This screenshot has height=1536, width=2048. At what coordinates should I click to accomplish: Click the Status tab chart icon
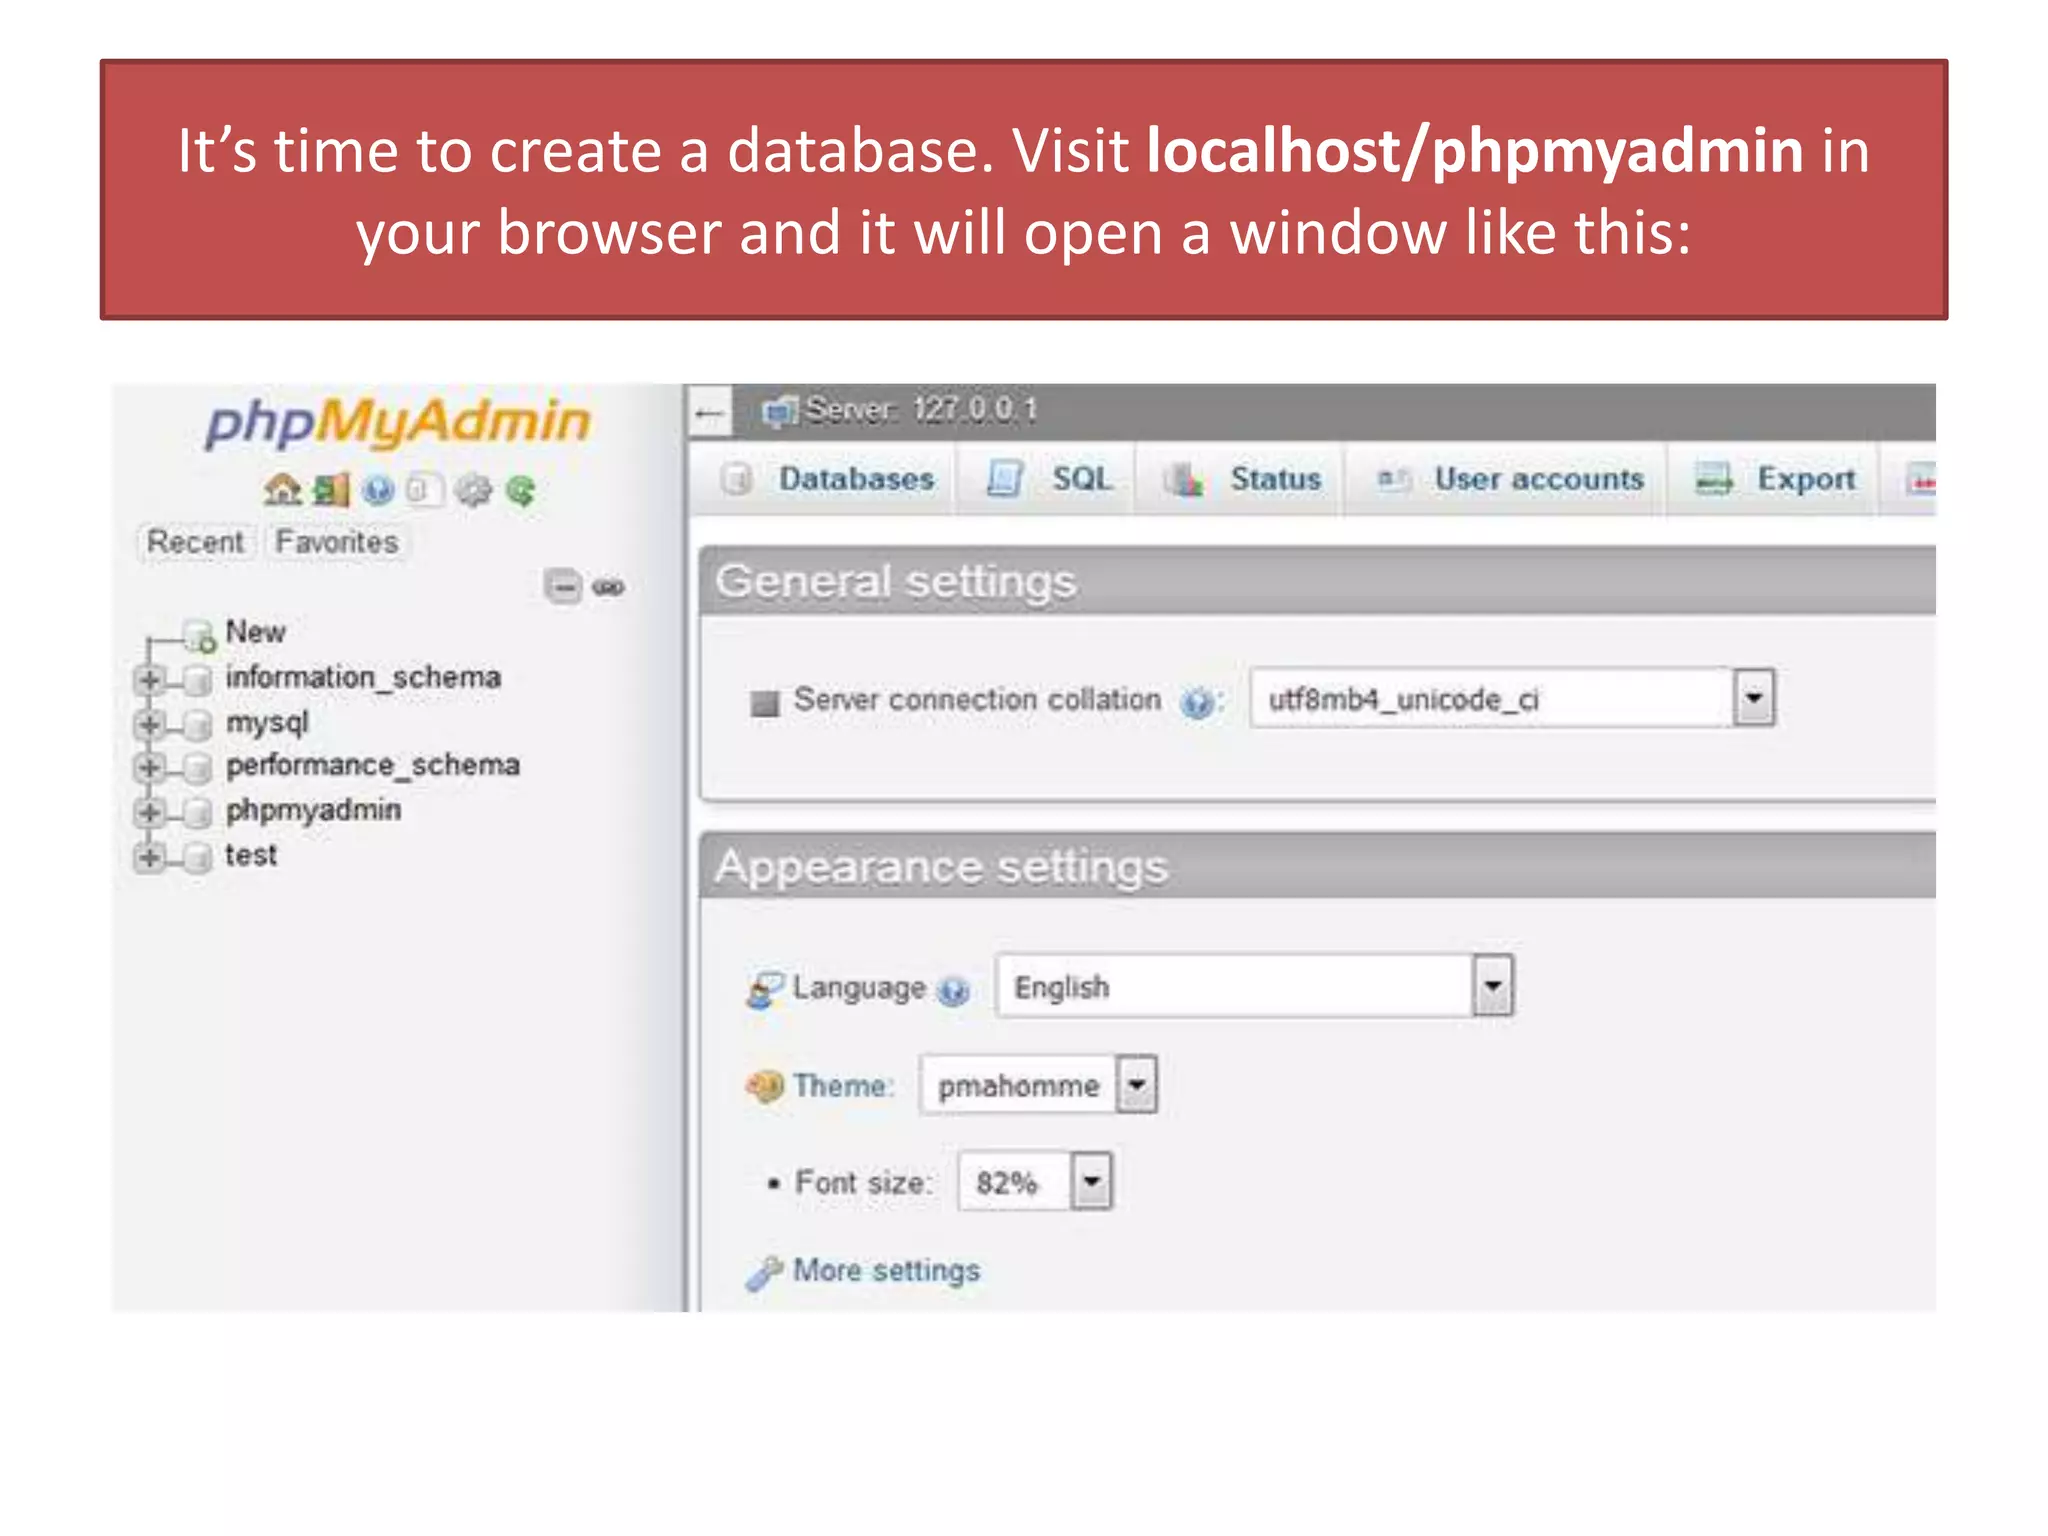1184,480
